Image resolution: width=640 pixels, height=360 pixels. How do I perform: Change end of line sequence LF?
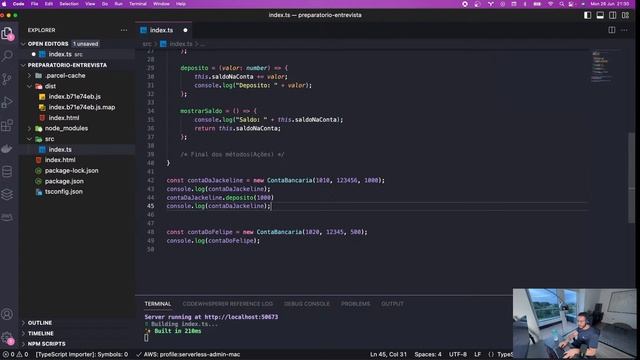click(x=477, y=354)
